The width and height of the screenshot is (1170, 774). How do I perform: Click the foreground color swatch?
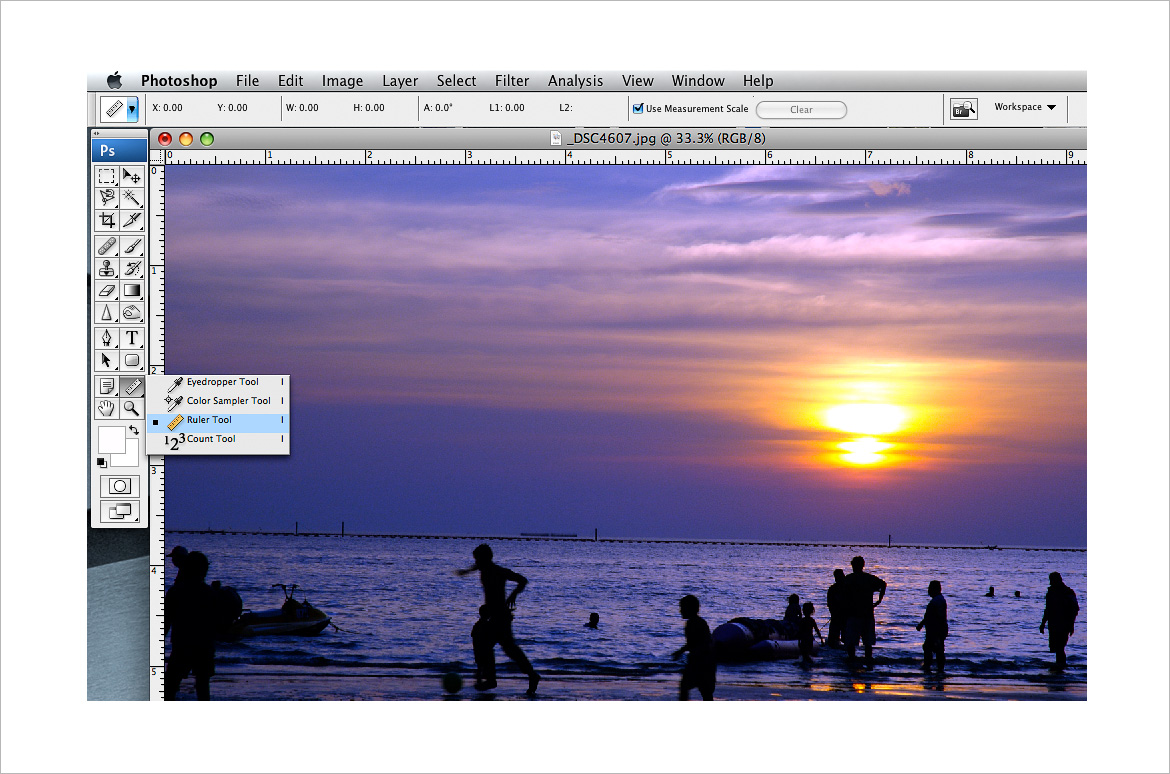109,438
